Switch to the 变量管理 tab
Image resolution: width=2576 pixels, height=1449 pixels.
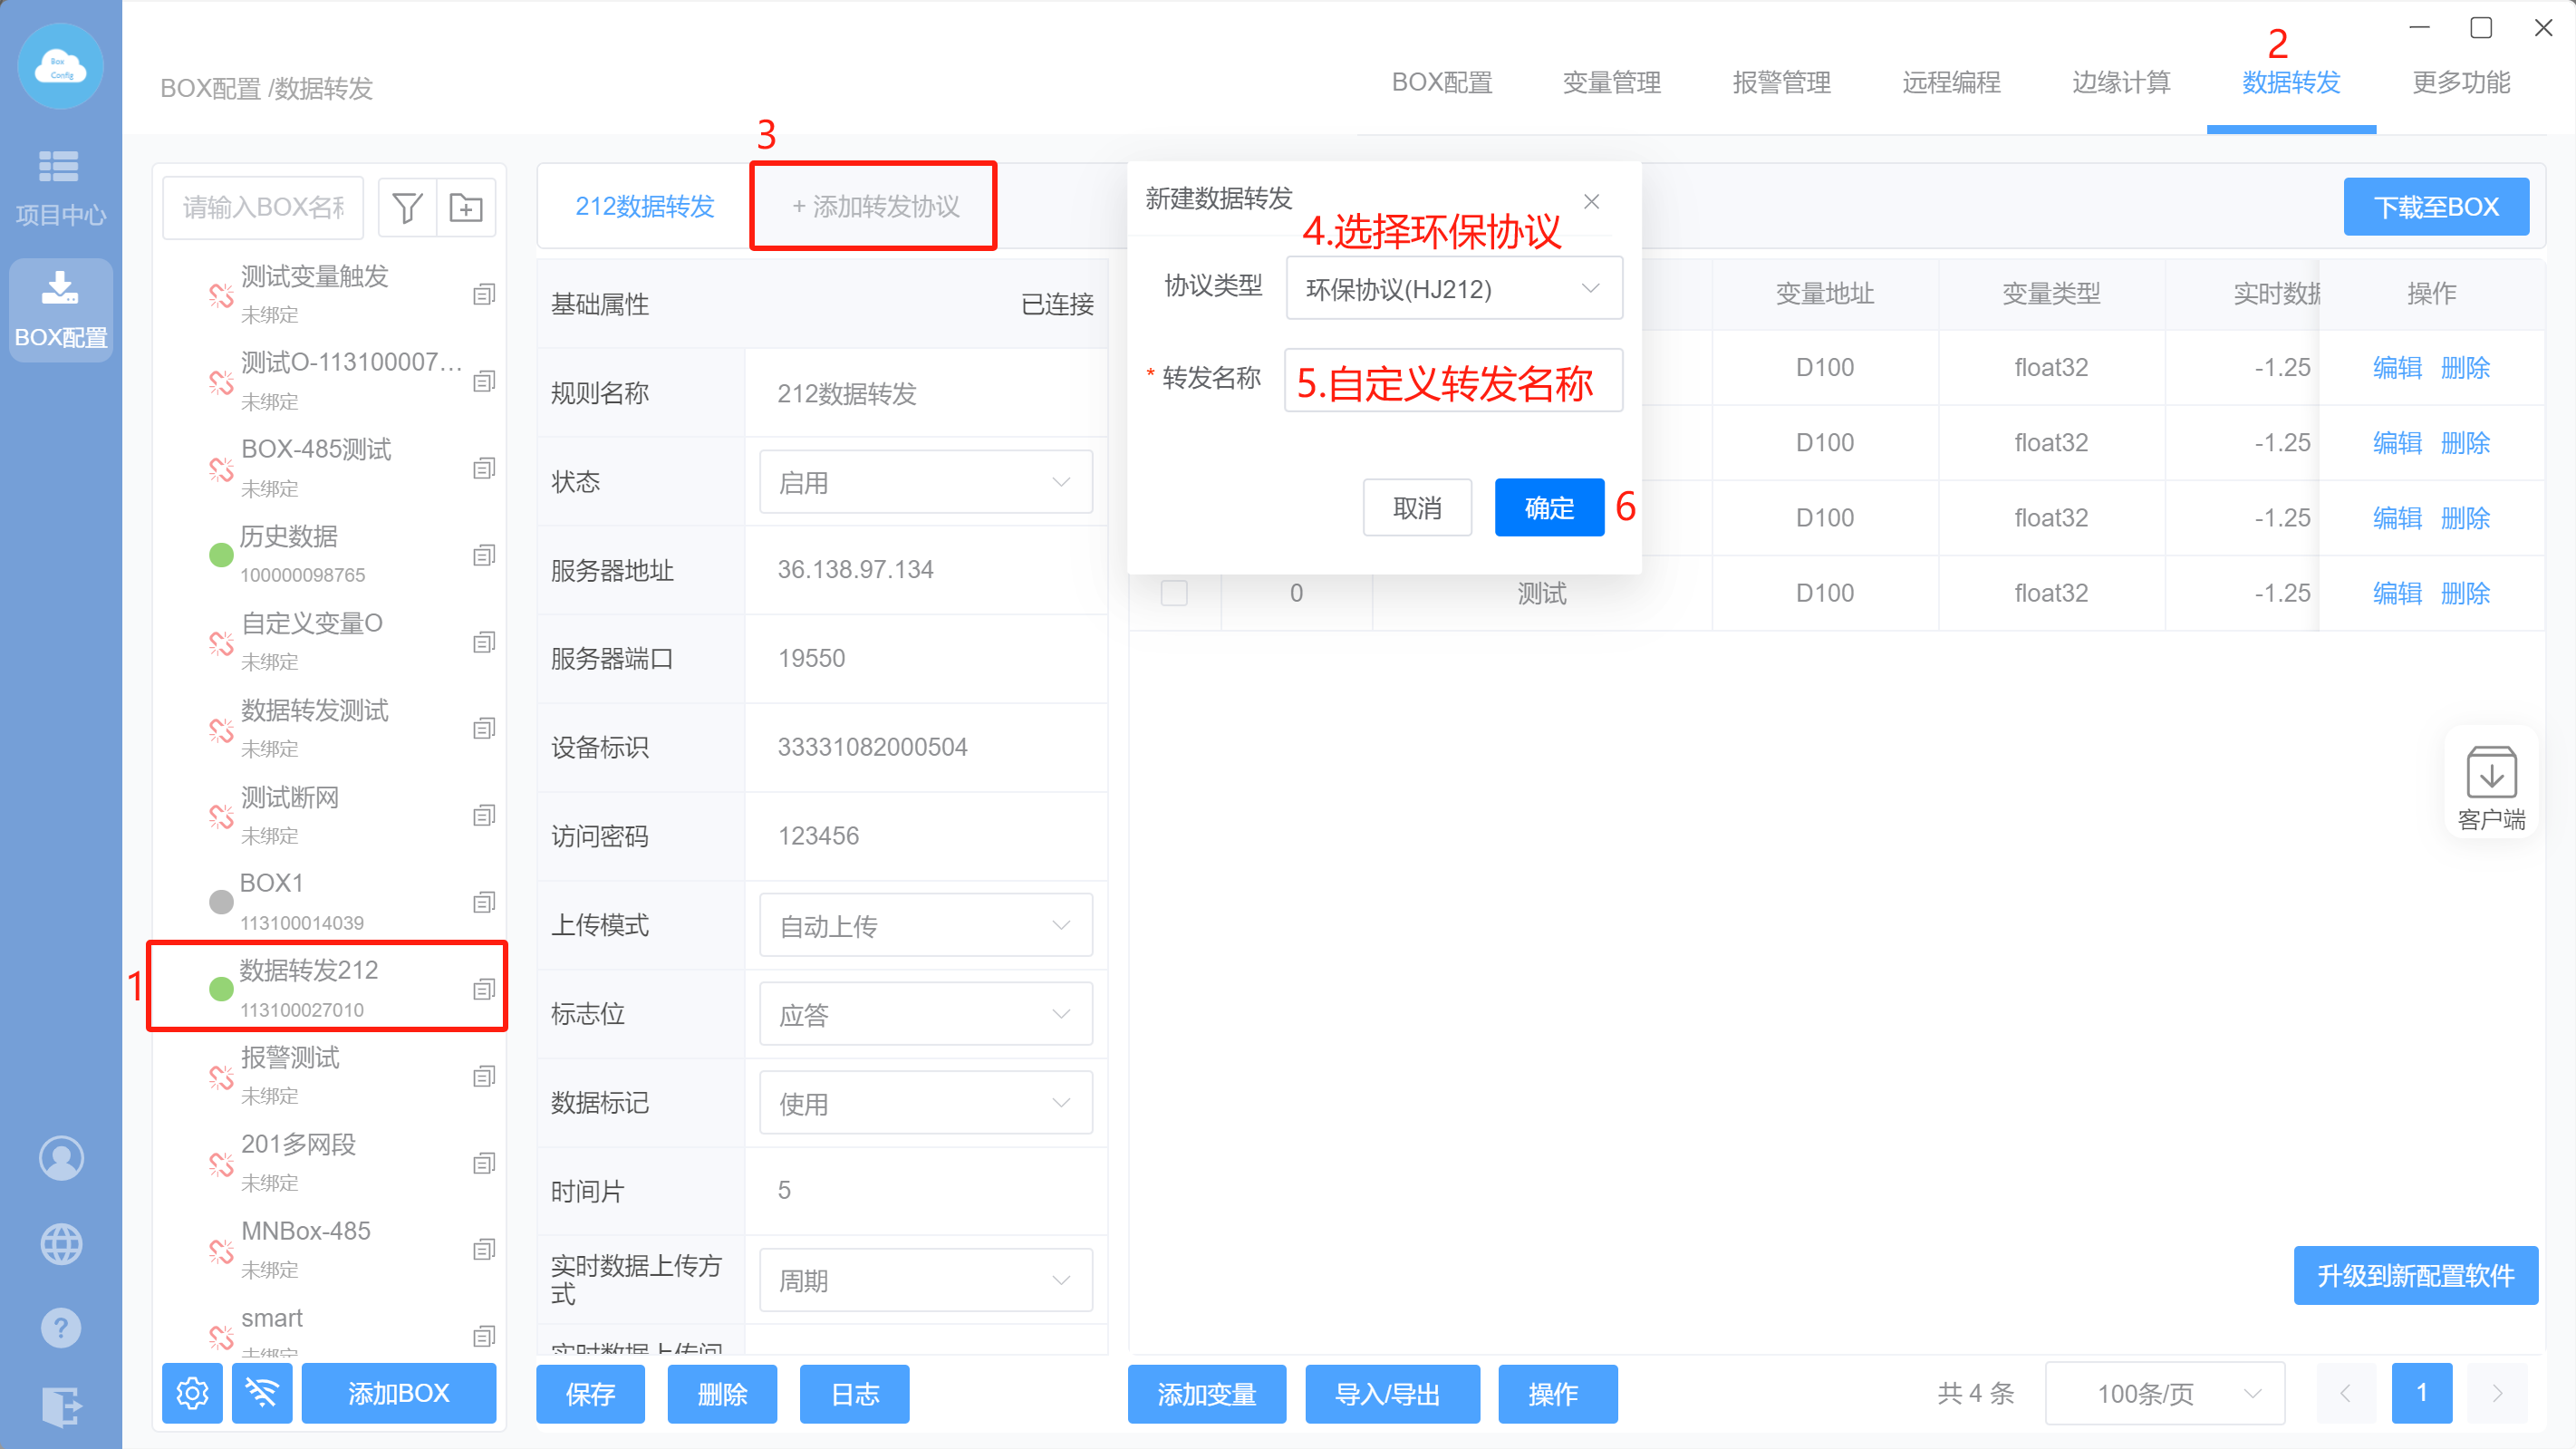tap(1611, 83)
